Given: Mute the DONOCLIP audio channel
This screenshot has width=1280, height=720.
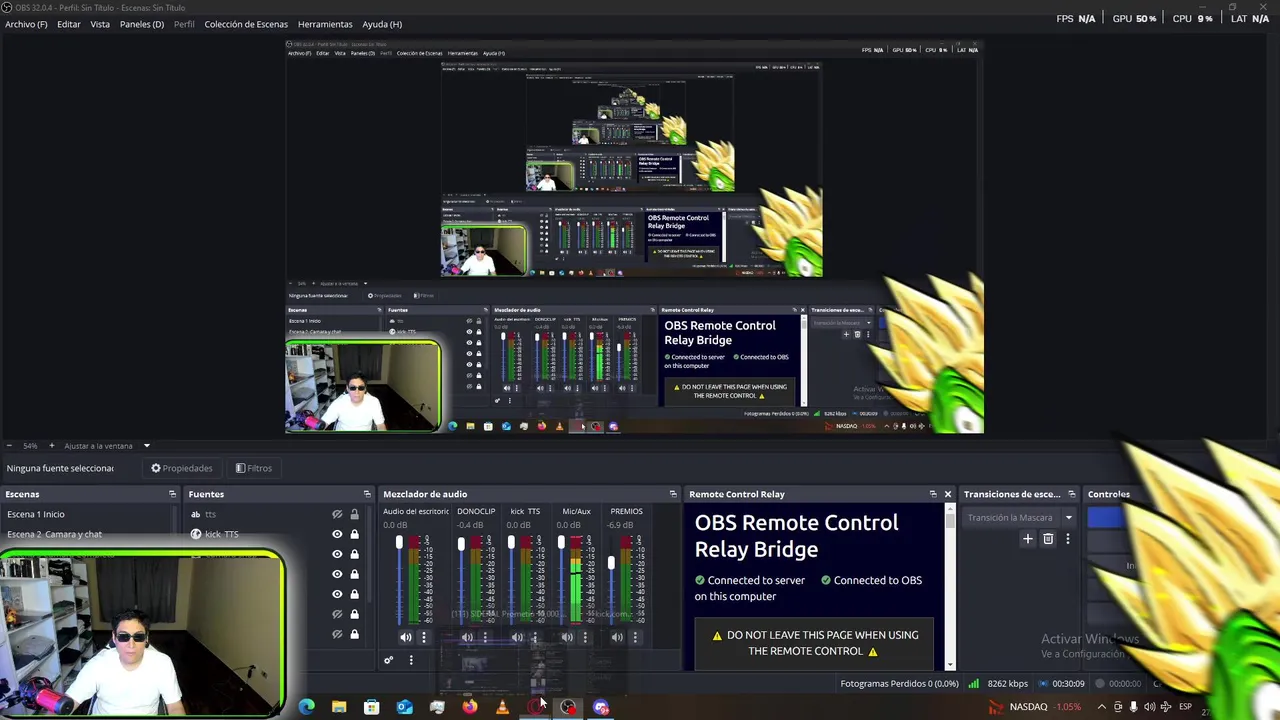Looking at the screenshot, I should [x=467, y=637].
